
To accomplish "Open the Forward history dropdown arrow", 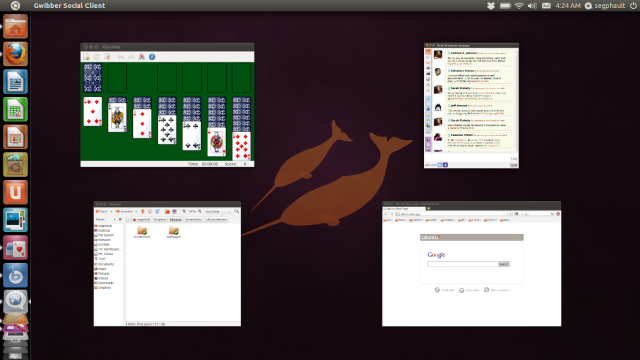I will coord(136,211).
